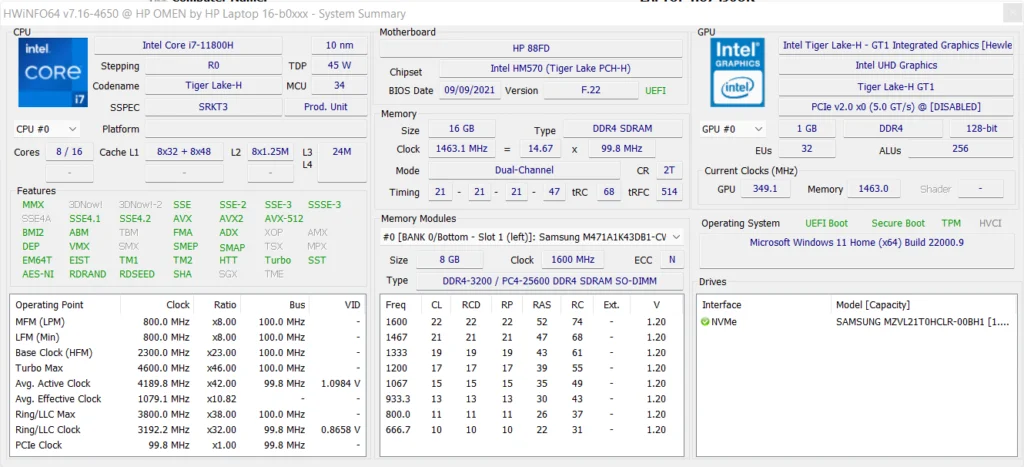Click the tRC value 68 field
This screenshot has width=1024, height=467.
(x=608, y=192)
